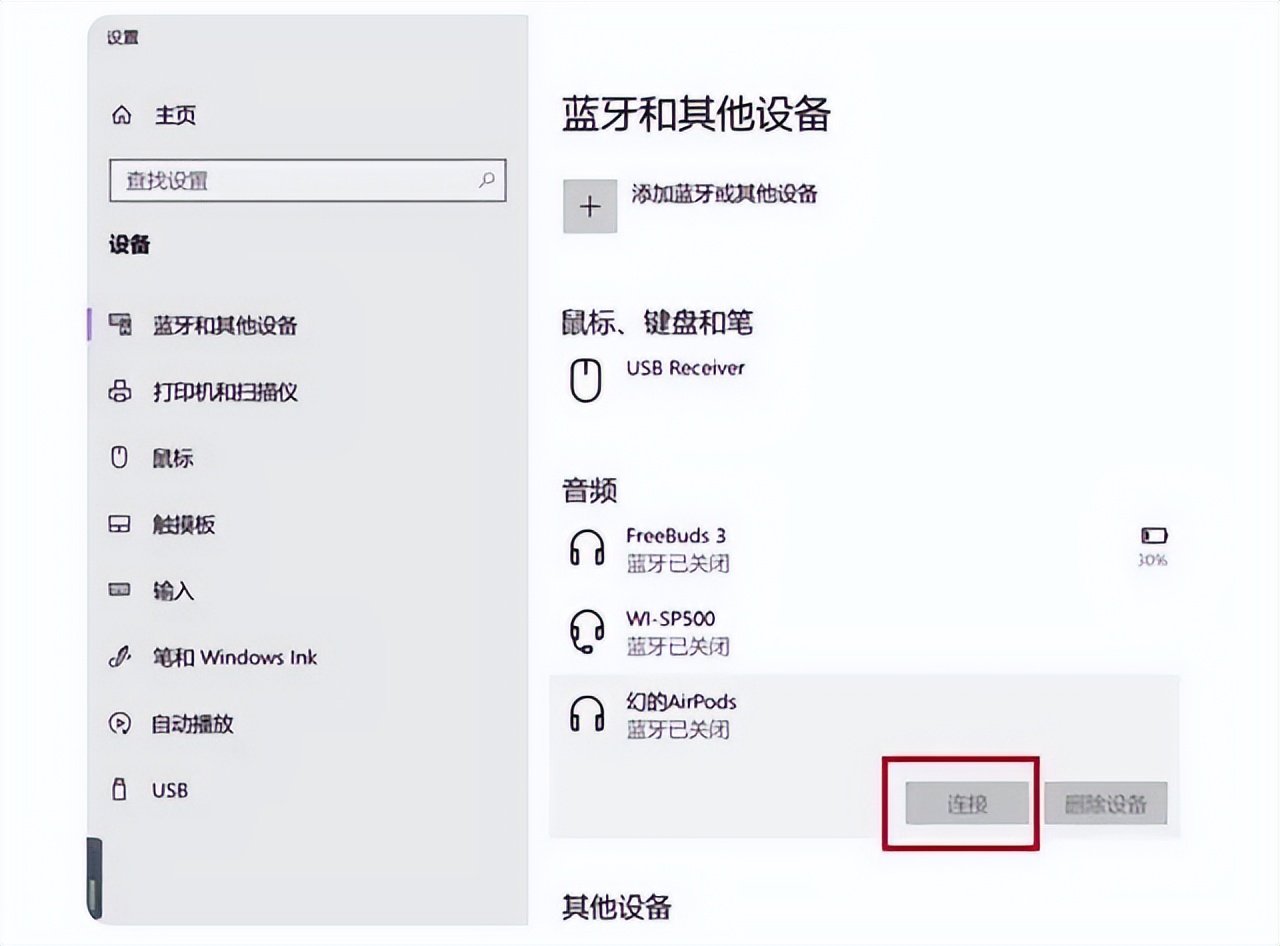This screenshot has width=1280, height=946.
Task: Select the WI-SP500 device entry
Action: [670, 632]
